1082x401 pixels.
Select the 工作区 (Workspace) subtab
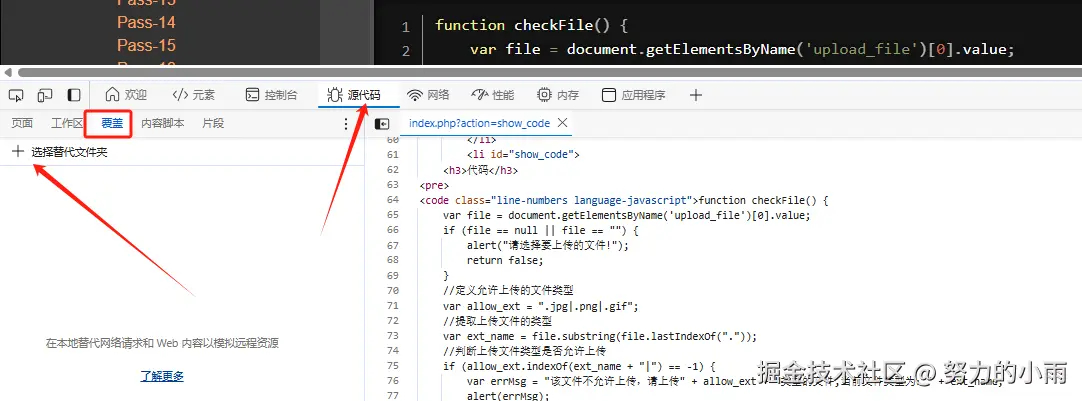(67, 124)
